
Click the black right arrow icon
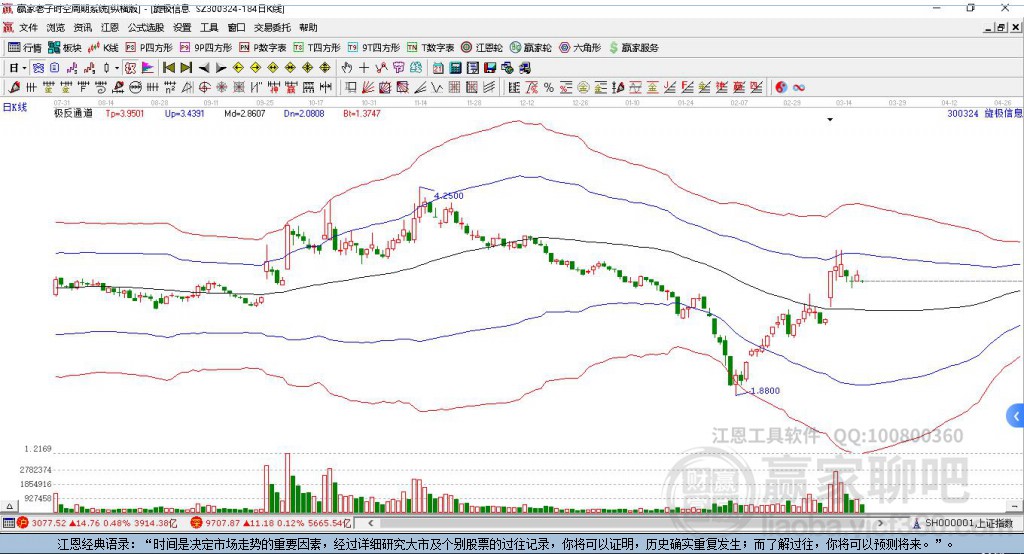[x=221, y=68]
